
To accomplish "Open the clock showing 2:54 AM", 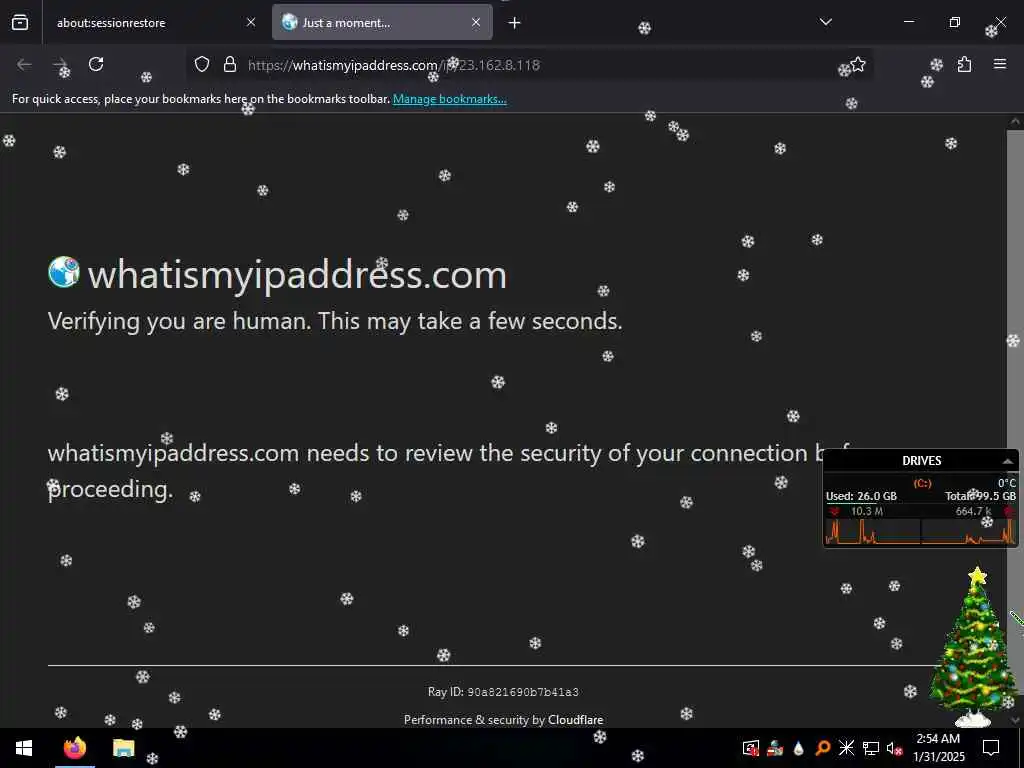I will coord(938,748).
